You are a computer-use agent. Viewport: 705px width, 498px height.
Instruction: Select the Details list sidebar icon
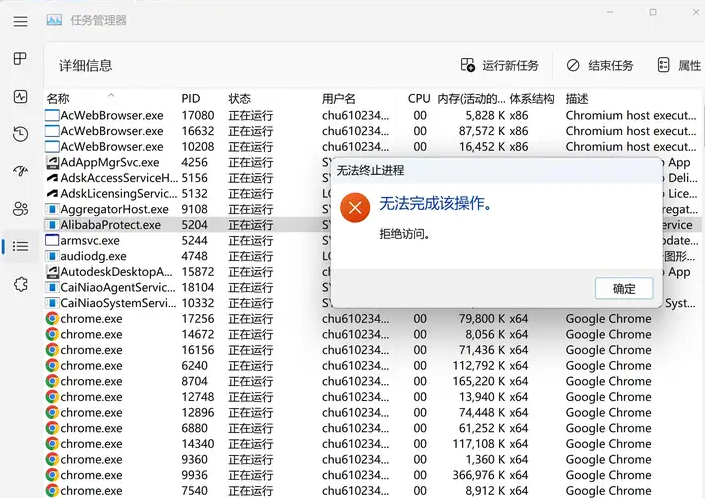click(20, 246)
